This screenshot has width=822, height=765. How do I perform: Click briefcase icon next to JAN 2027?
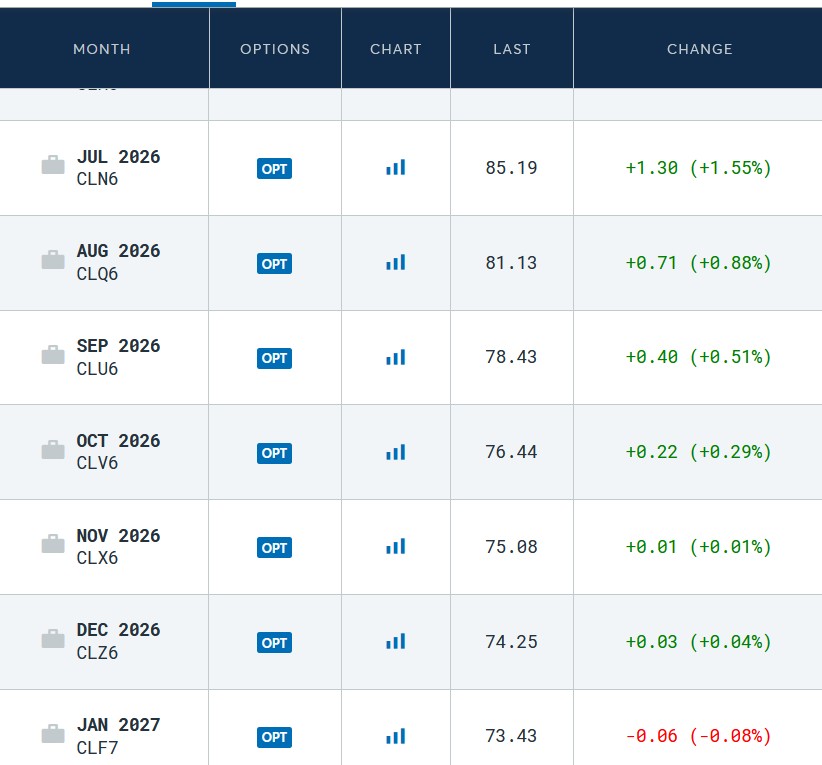pyautogui.click(x=53, y=734)
